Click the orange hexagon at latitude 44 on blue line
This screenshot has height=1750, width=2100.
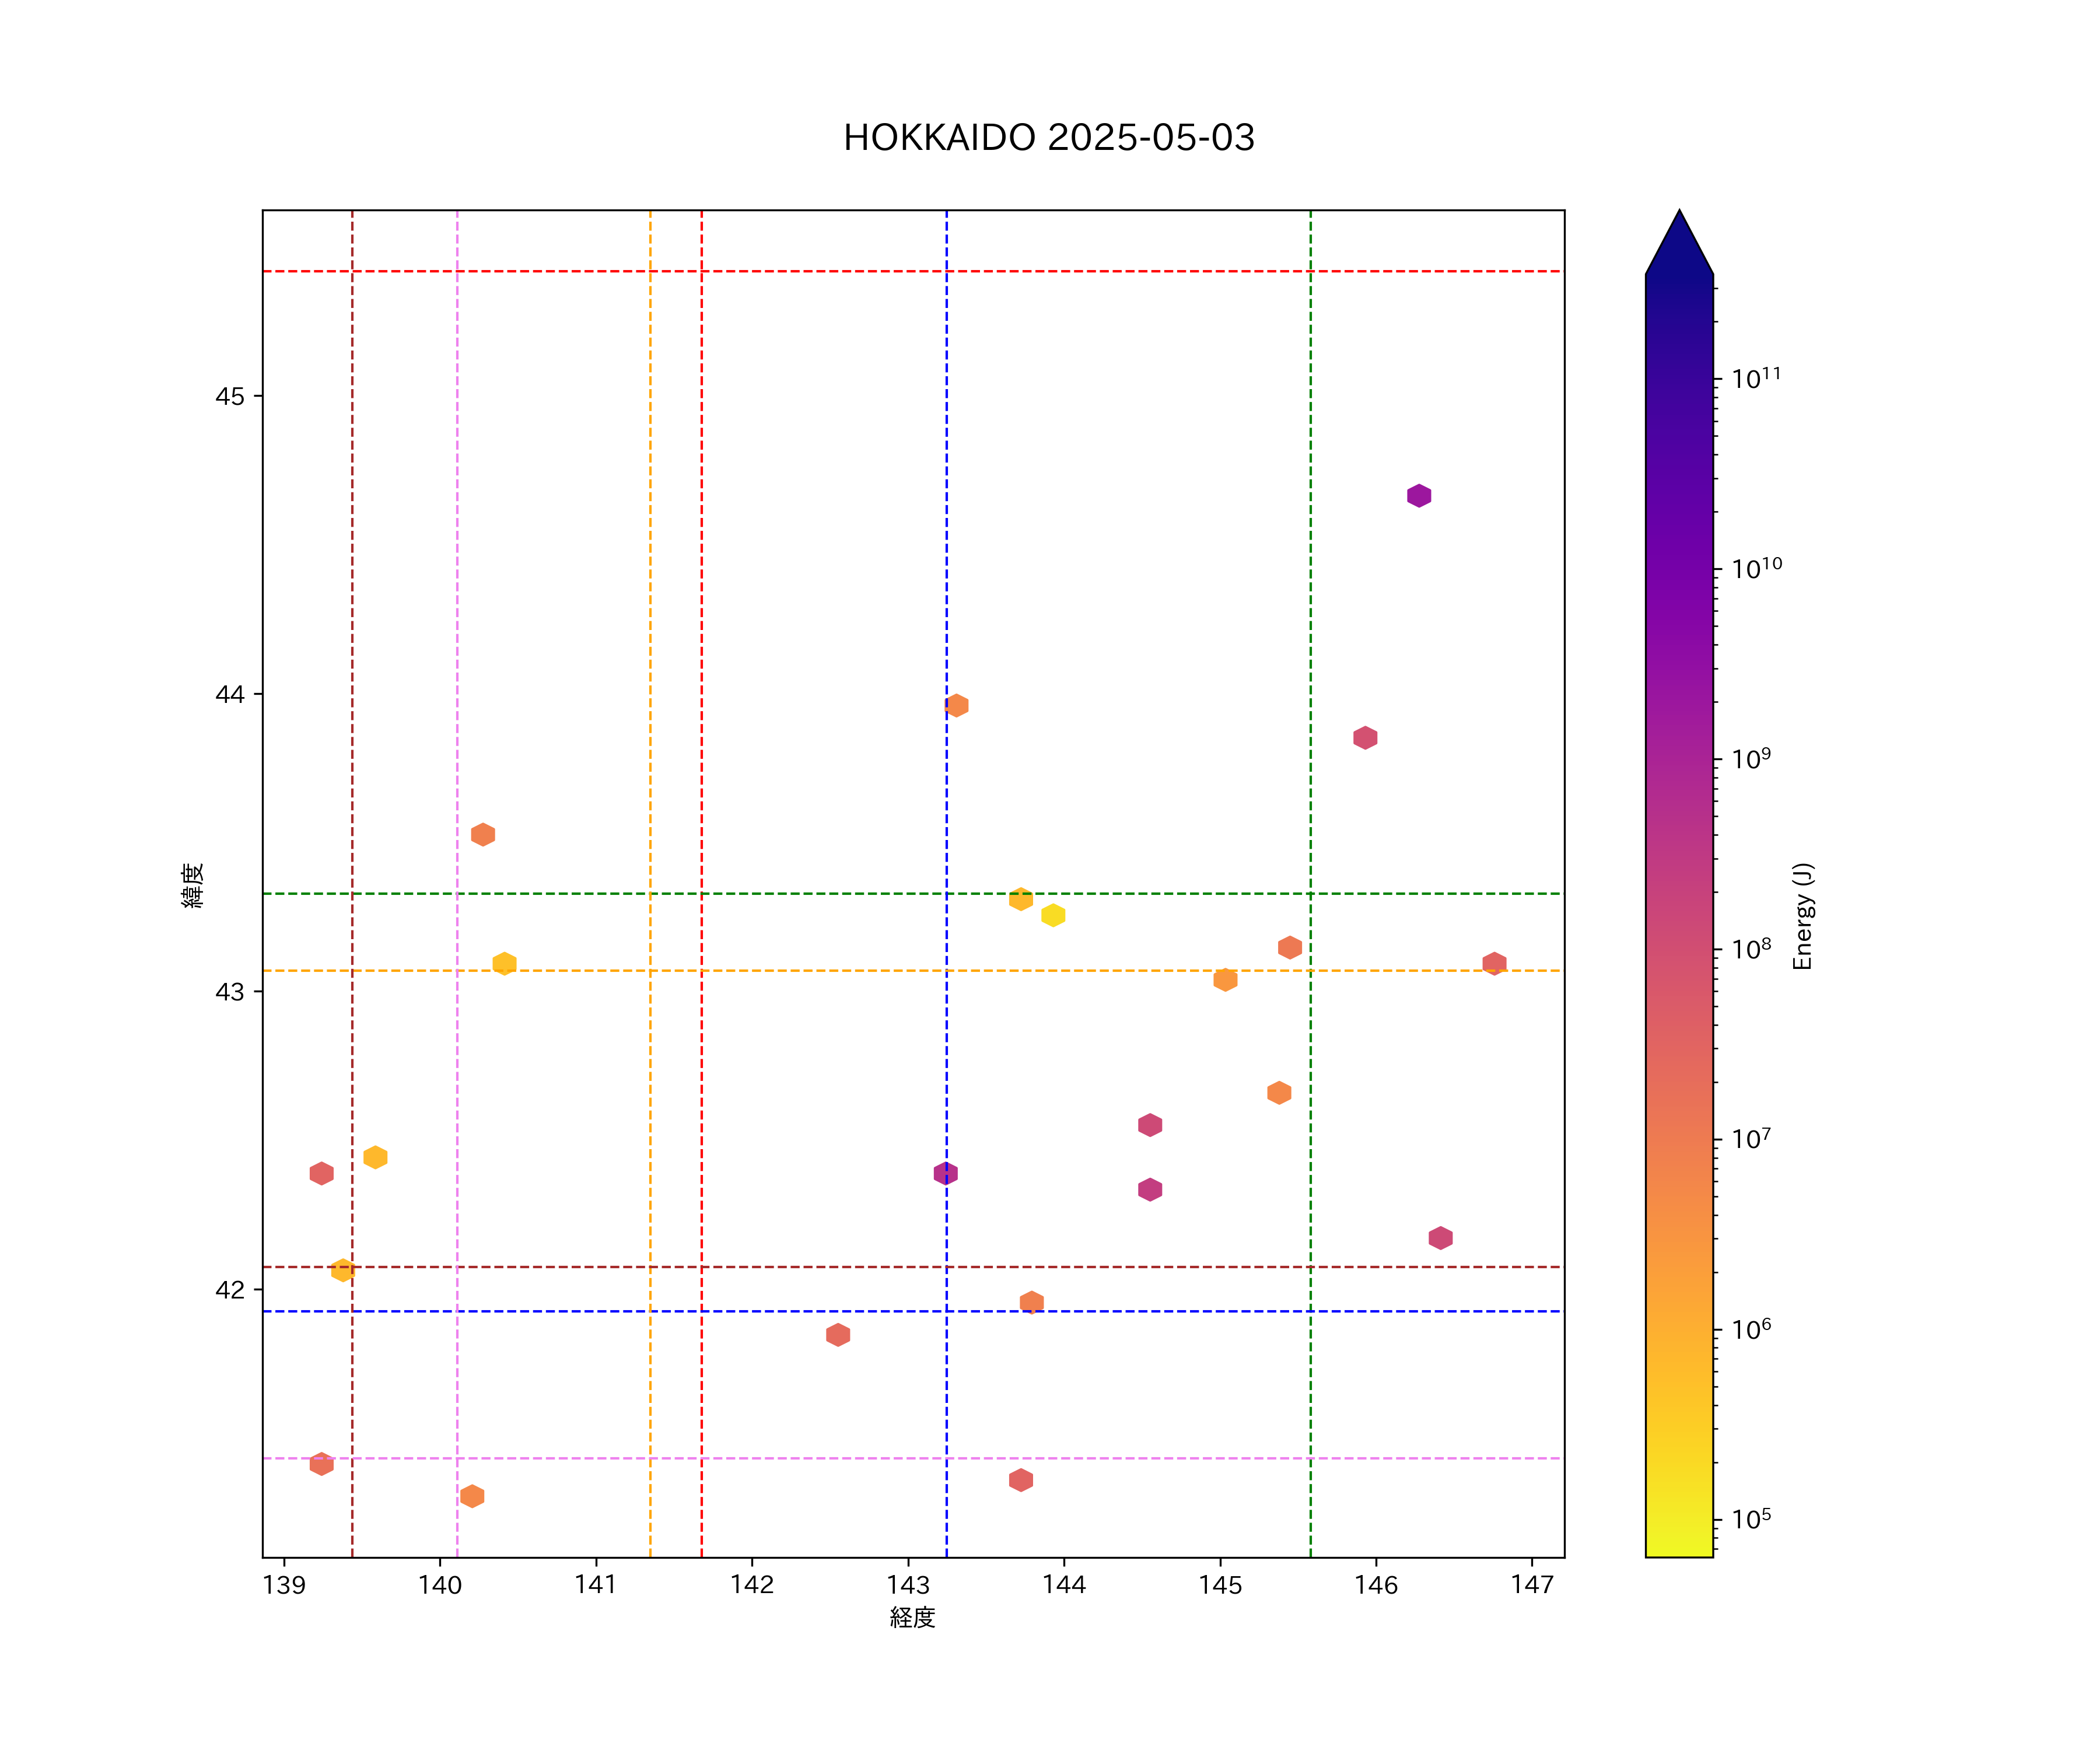pyautogui.click(x=956, y=705)
